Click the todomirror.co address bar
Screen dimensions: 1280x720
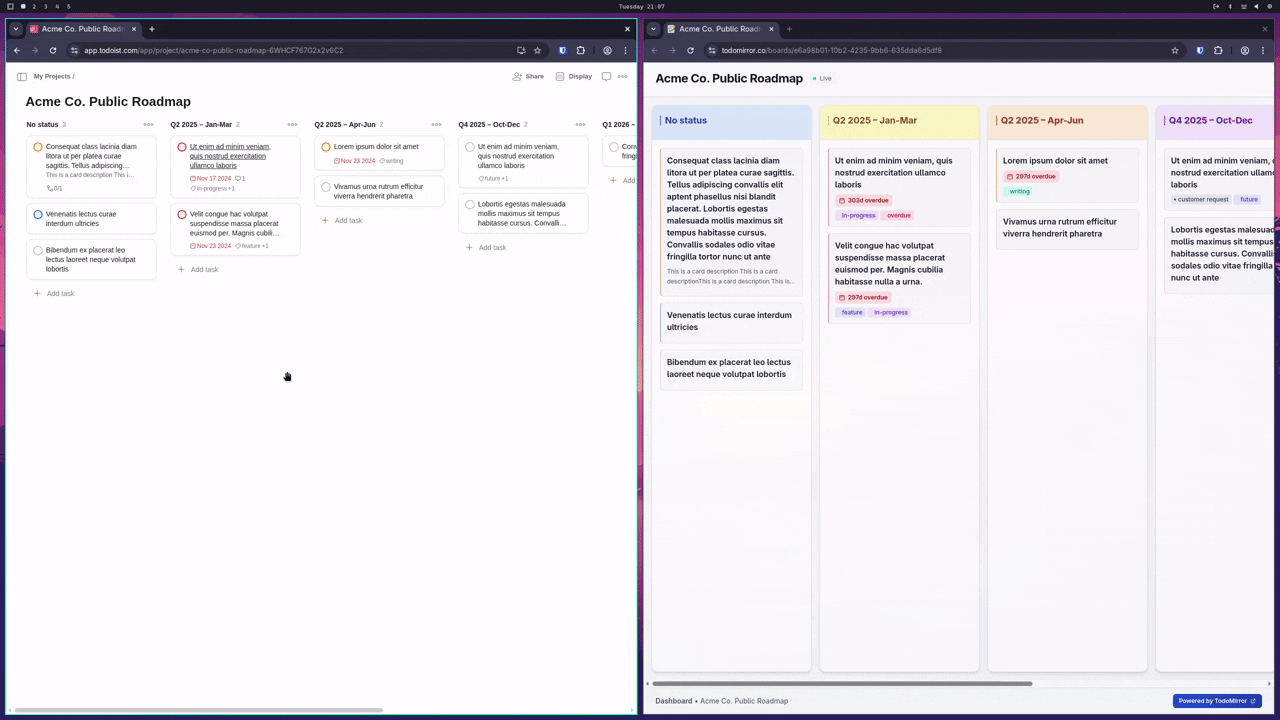pyautogui.click(x=831, y=50)
